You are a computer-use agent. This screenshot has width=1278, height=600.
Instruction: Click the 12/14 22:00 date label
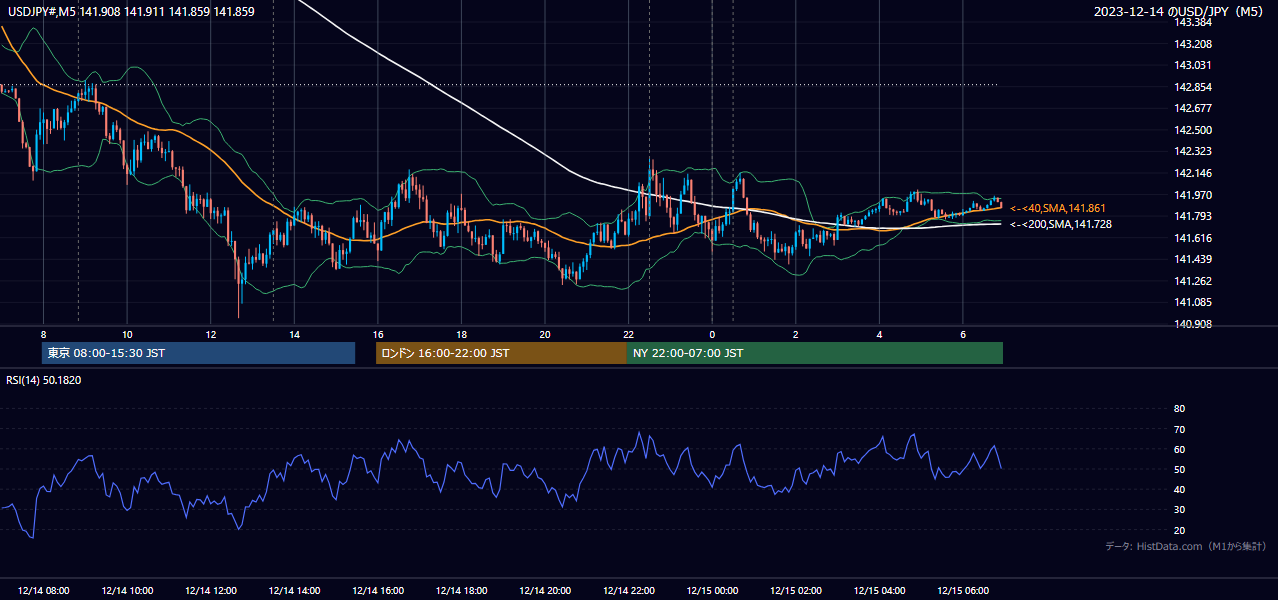[x=628, y=591]
